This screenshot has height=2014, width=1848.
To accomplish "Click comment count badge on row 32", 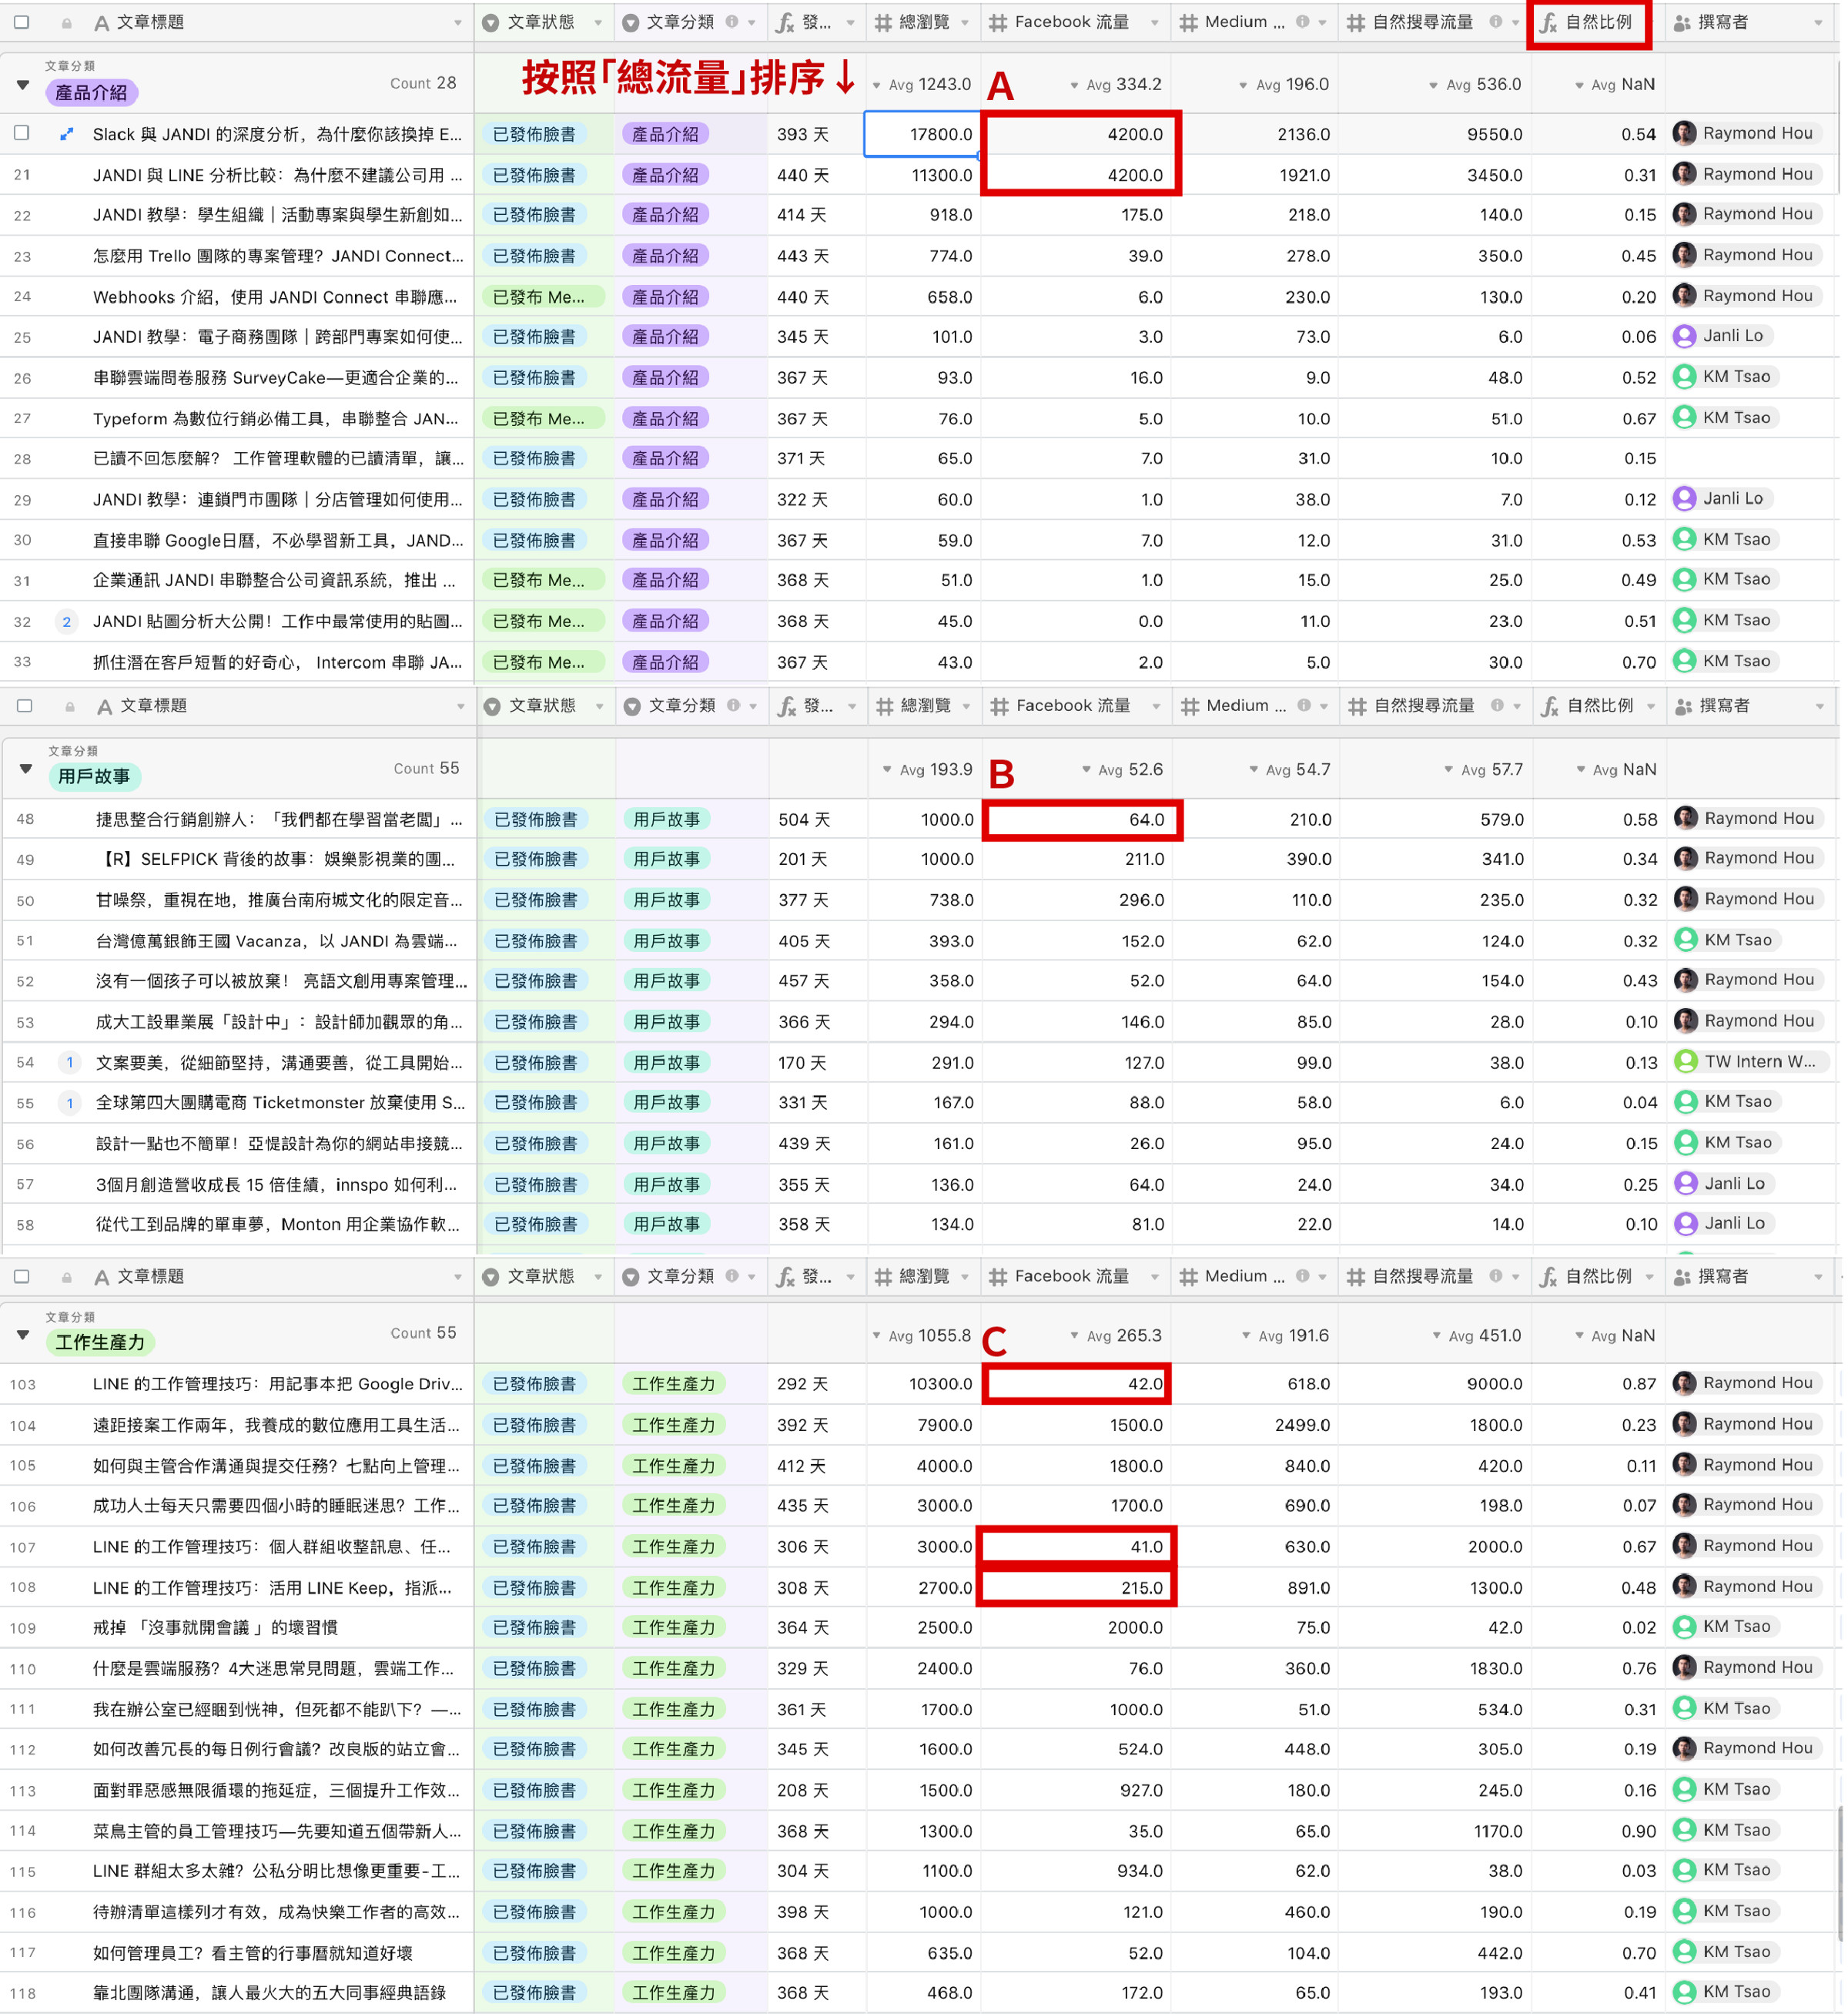I will click(x=66, y=622).
